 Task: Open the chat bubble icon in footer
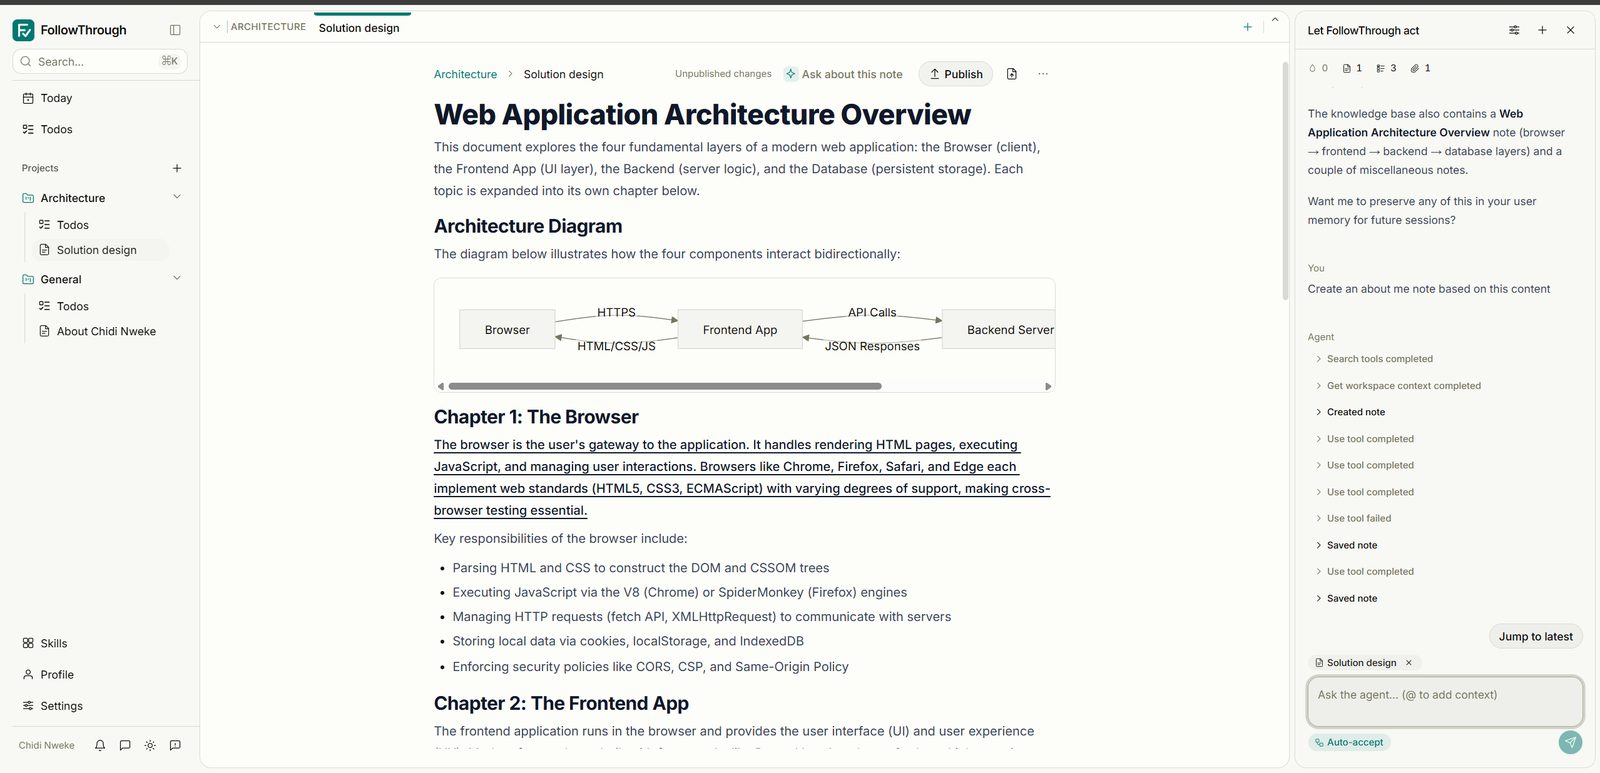(x=125, y=745)
